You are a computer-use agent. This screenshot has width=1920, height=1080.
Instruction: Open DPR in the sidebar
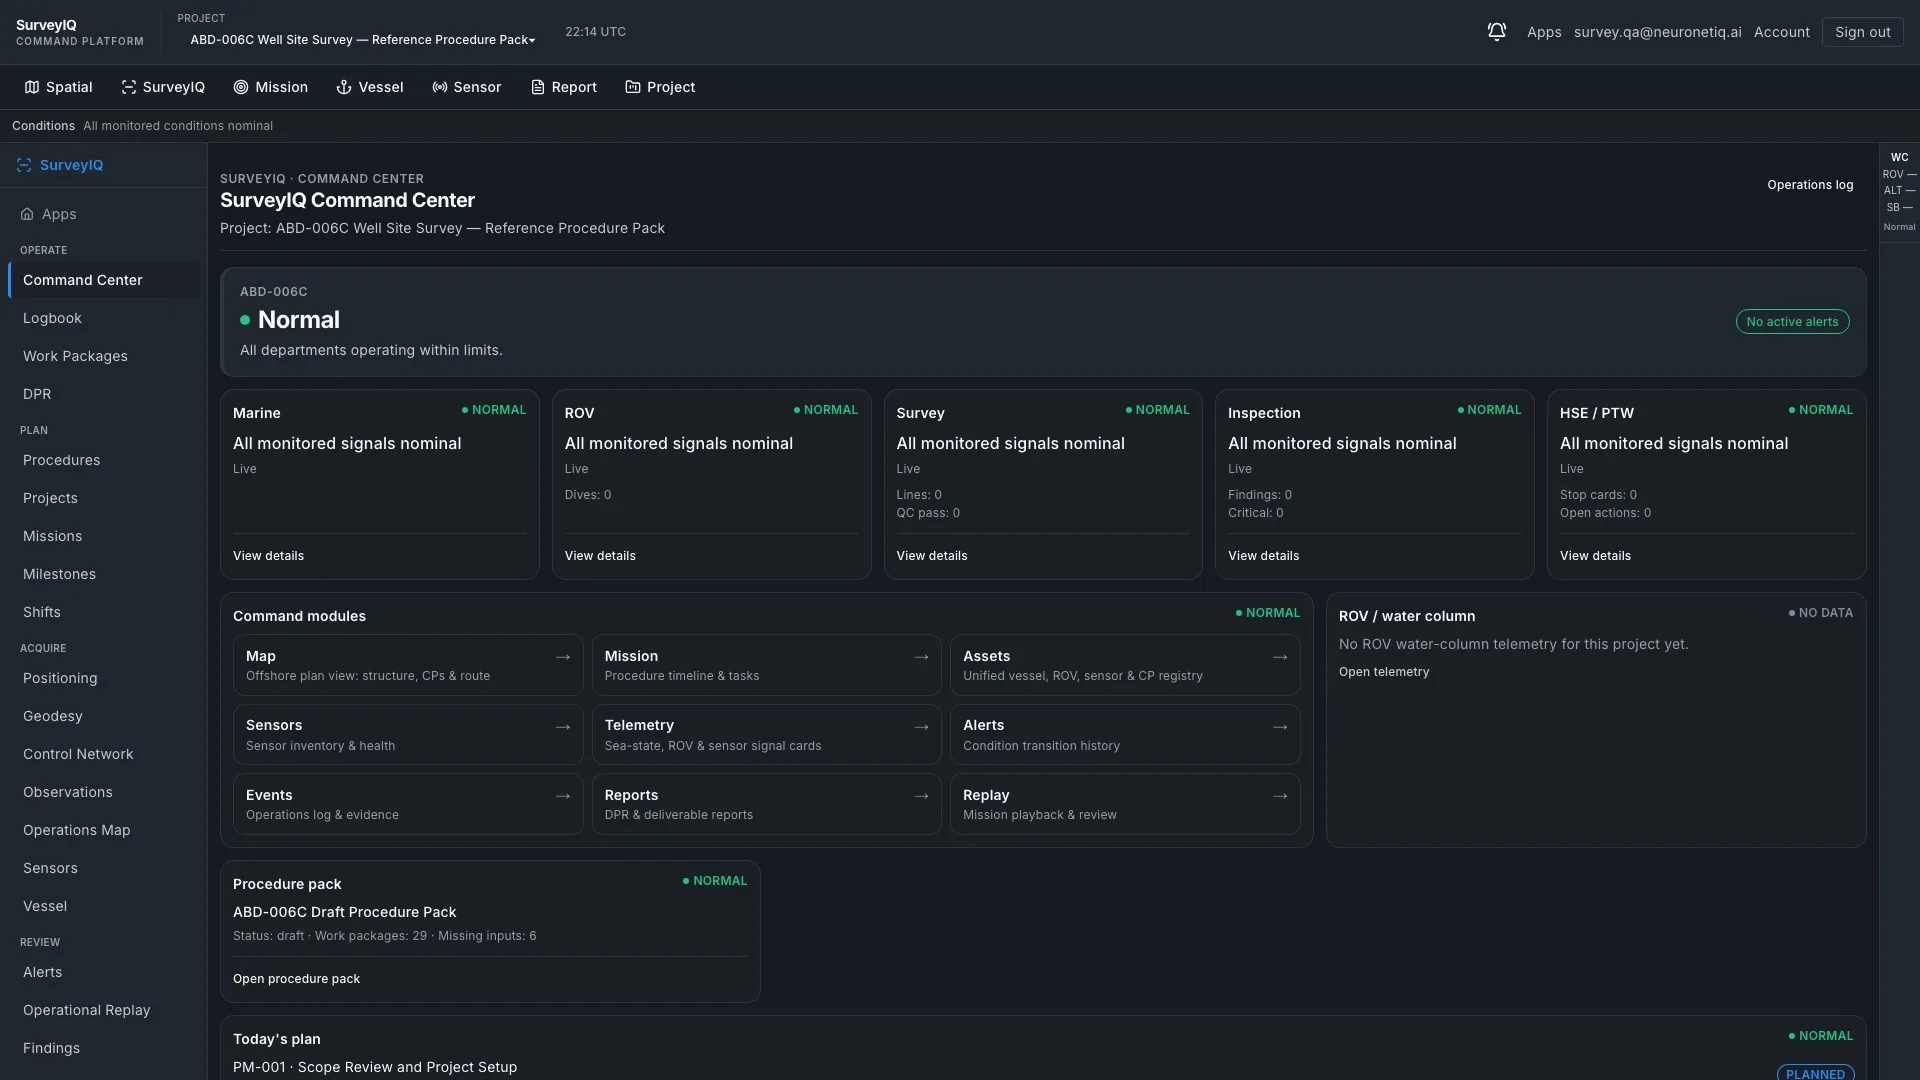click(x=104, y=394)
